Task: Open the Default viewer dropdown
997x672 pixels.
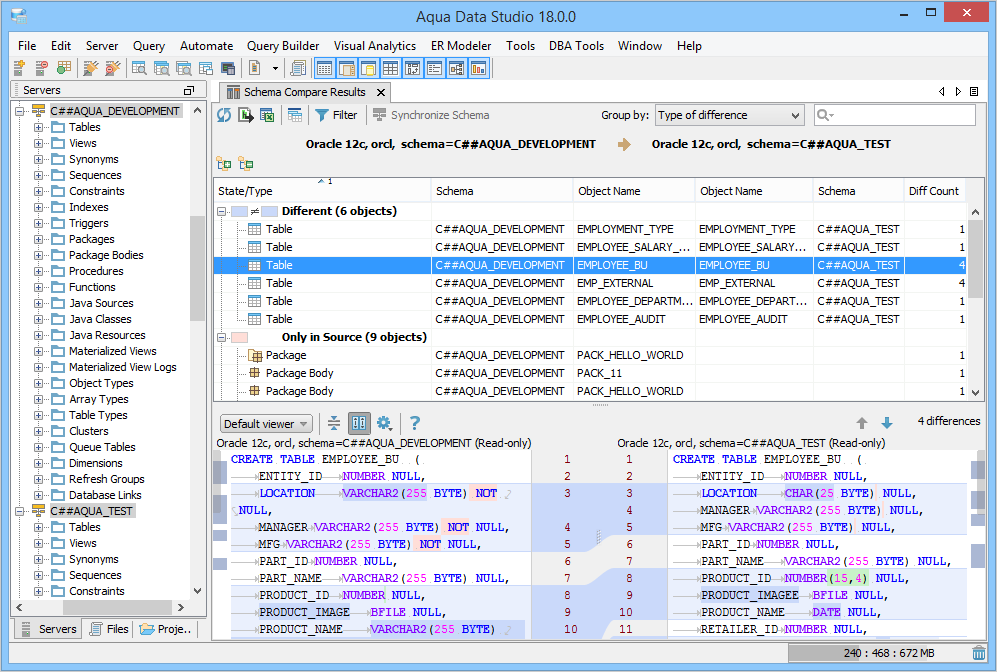Action: [x=266, y=423]
